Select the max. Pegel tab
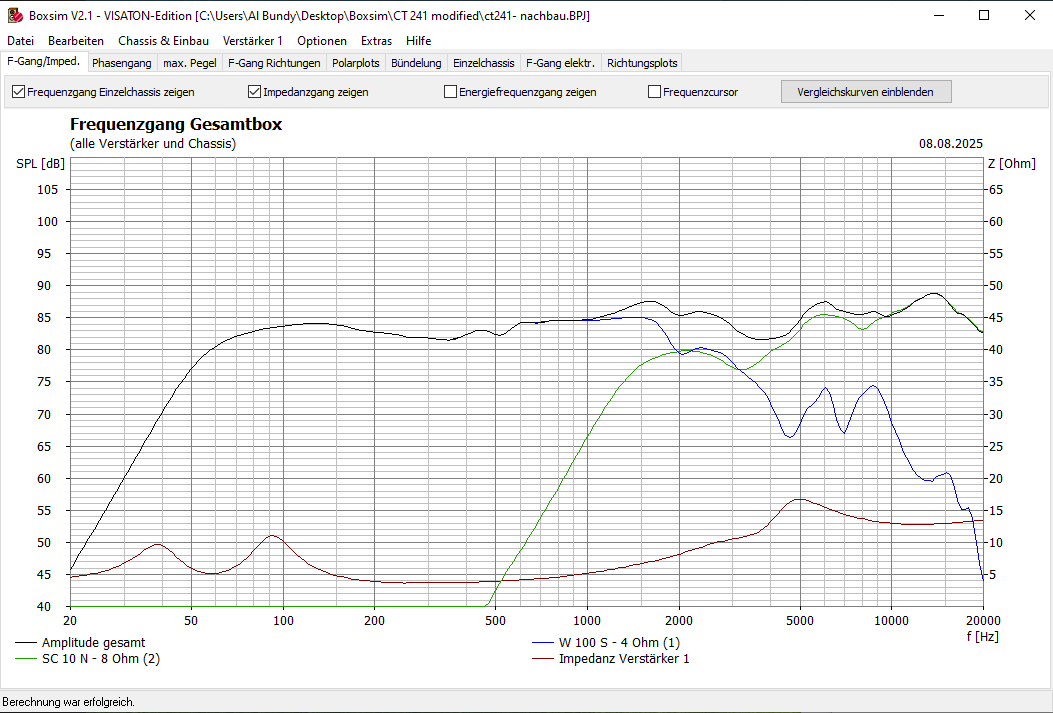Viewport: 1053px width, 713px height. point(190,63)
